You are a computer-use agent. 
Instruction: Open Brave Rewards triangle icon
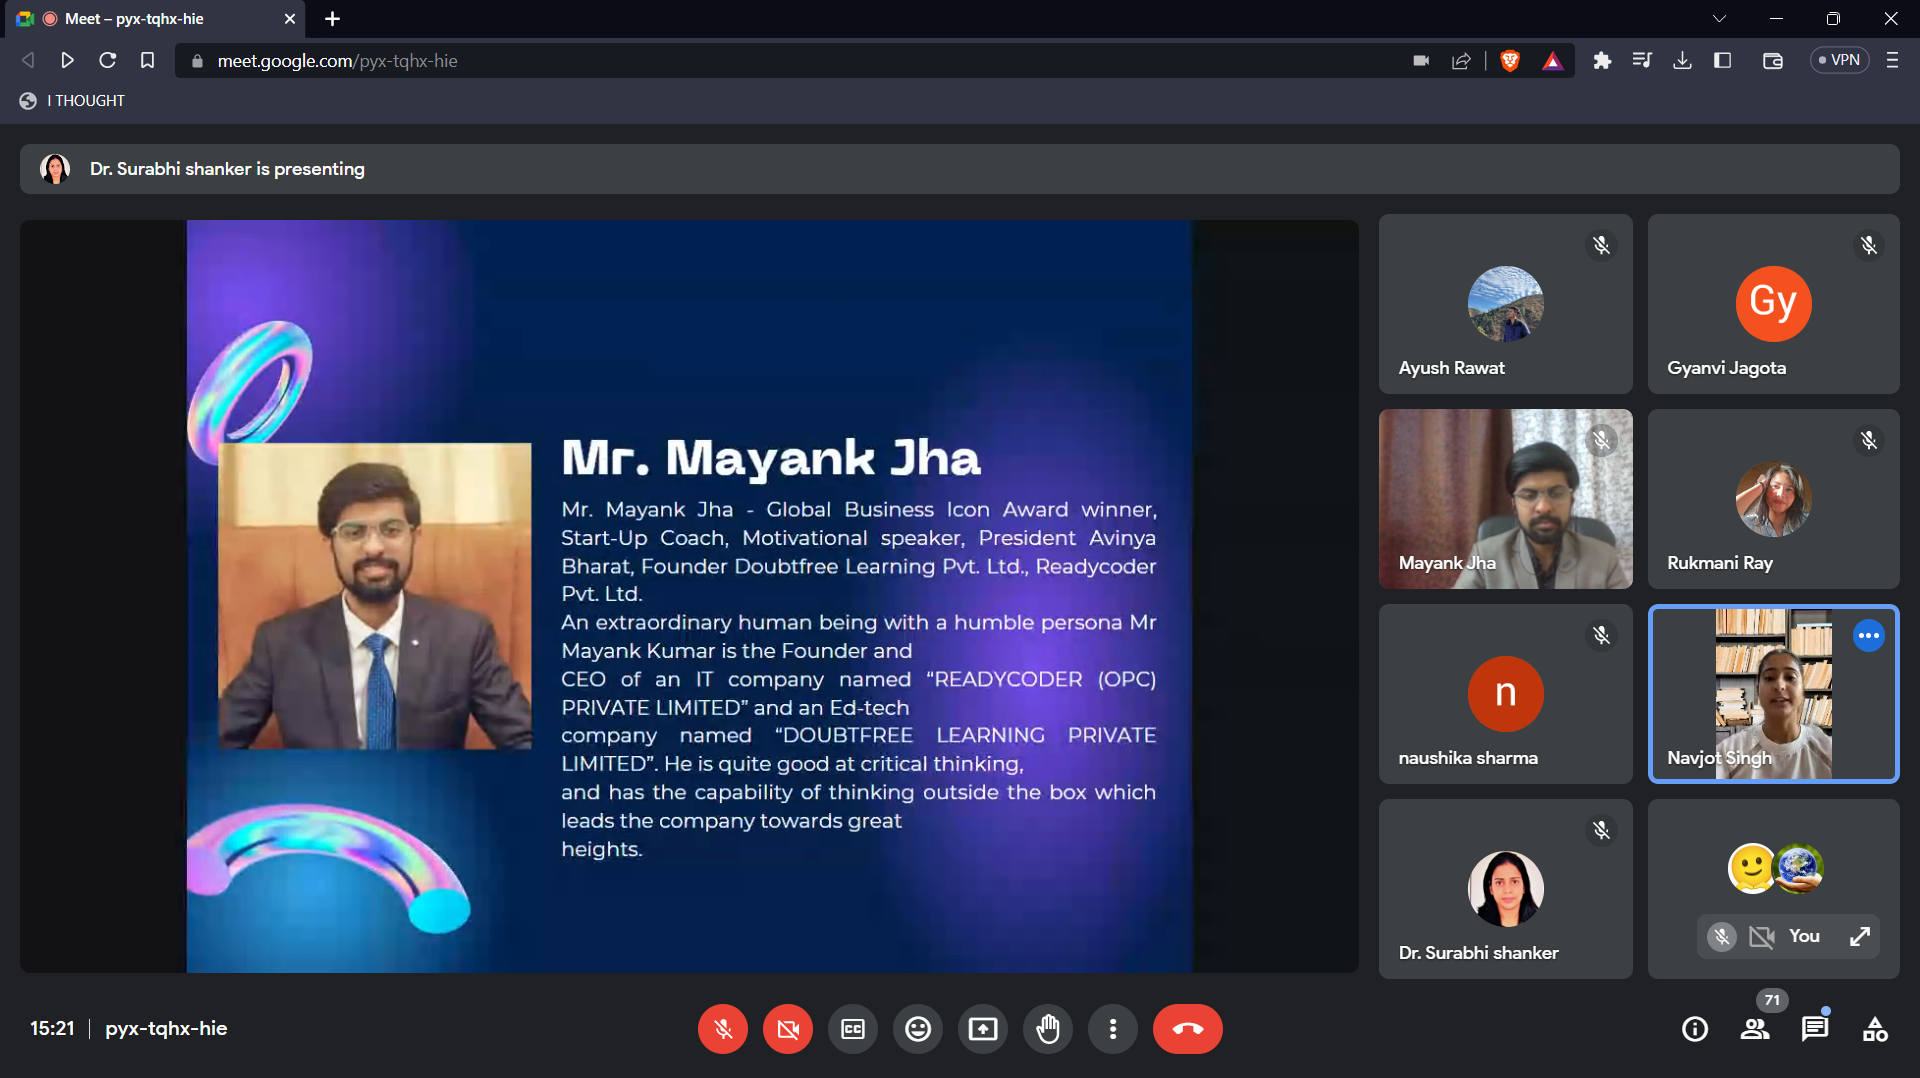(1552, 61)
